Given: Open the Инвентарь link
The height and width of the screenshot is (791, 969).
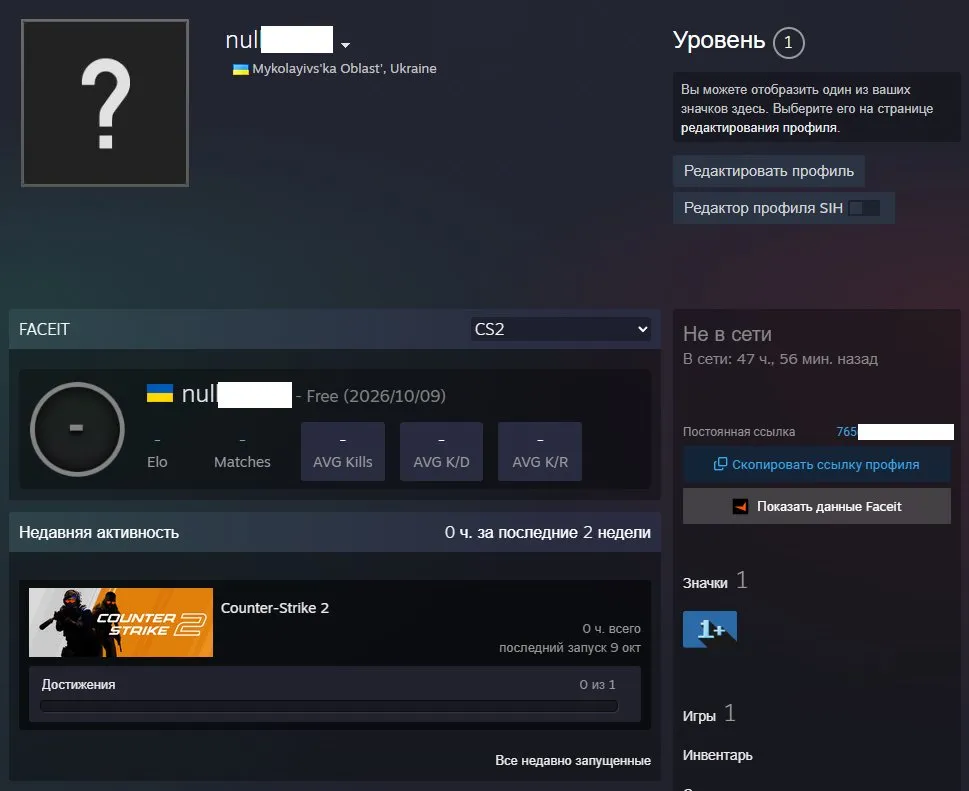Looking at the screenshot, I should point(717,755).
